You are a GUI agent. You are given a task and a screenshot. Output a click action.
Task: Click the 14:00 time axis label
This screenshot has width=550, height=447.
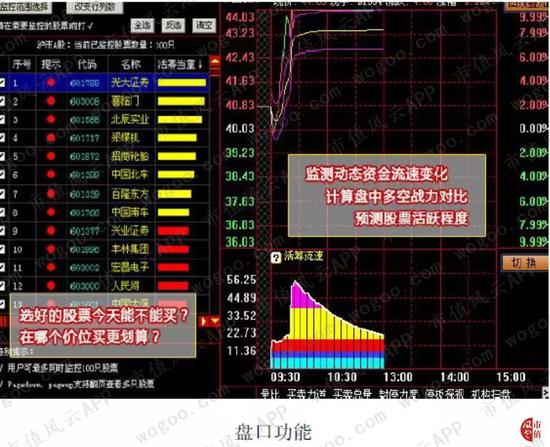pos(455,377)
